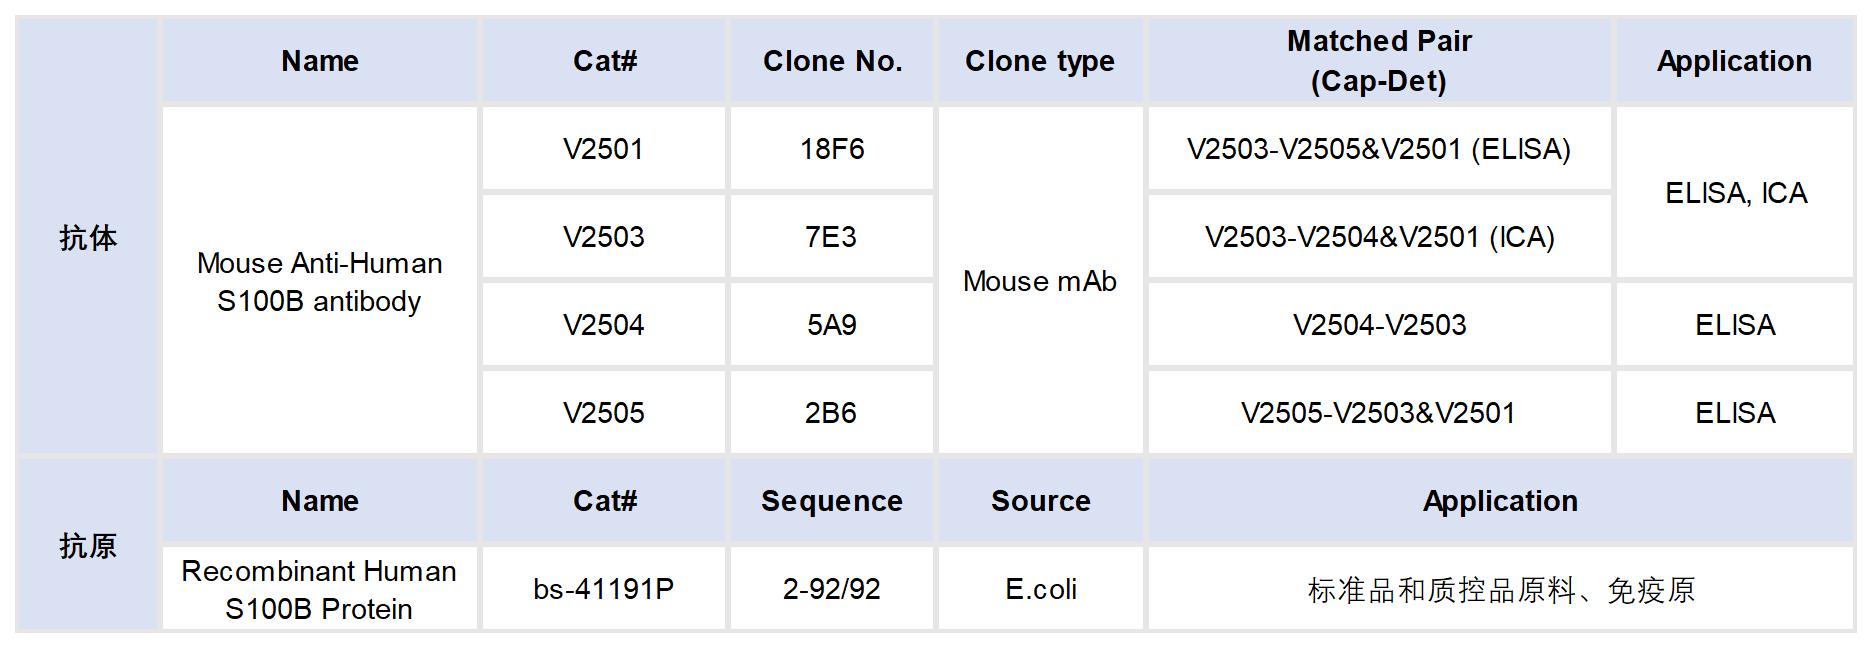The width and height of the screenshot is (1872, 648).
Task: Click the E.coli source cell
Action: point(1040,589)
